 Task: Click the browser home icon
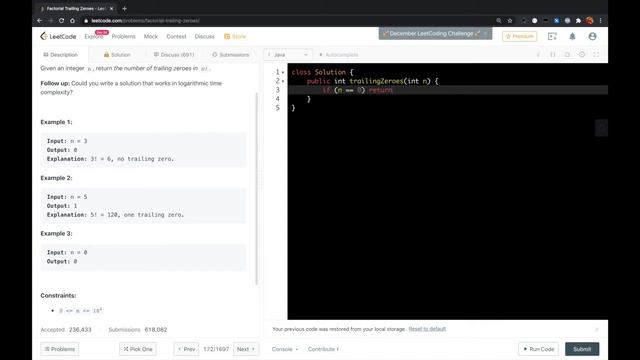click(72, 20)
